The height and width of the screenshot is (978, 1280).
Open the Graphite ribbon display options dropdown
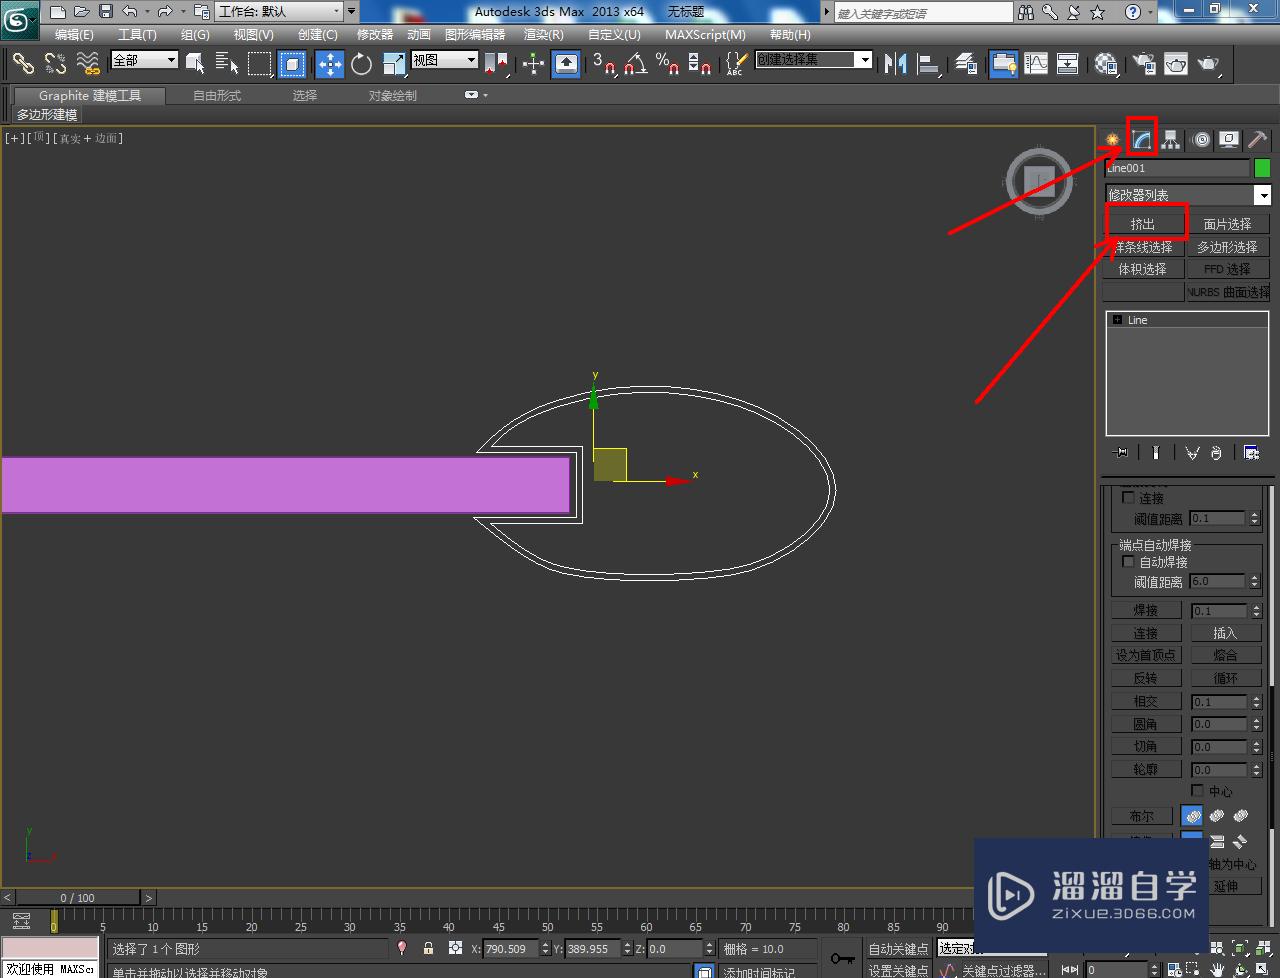coord(475,95)
